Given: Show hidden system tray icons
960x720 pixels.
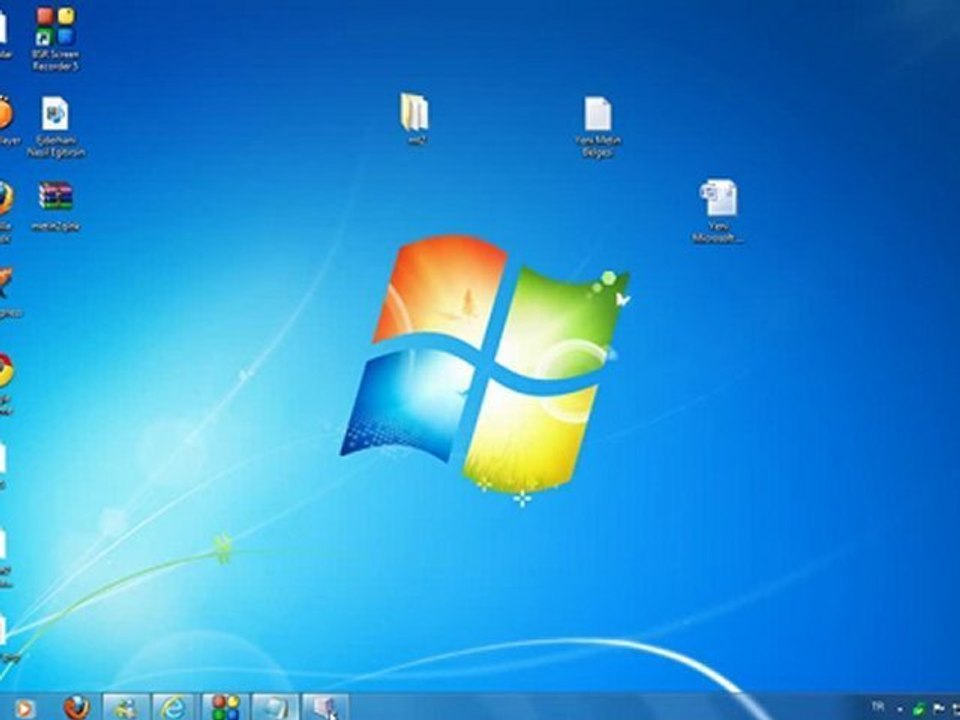Looking at the screenshot, I should pyautogui.click(x=899, y=709).
